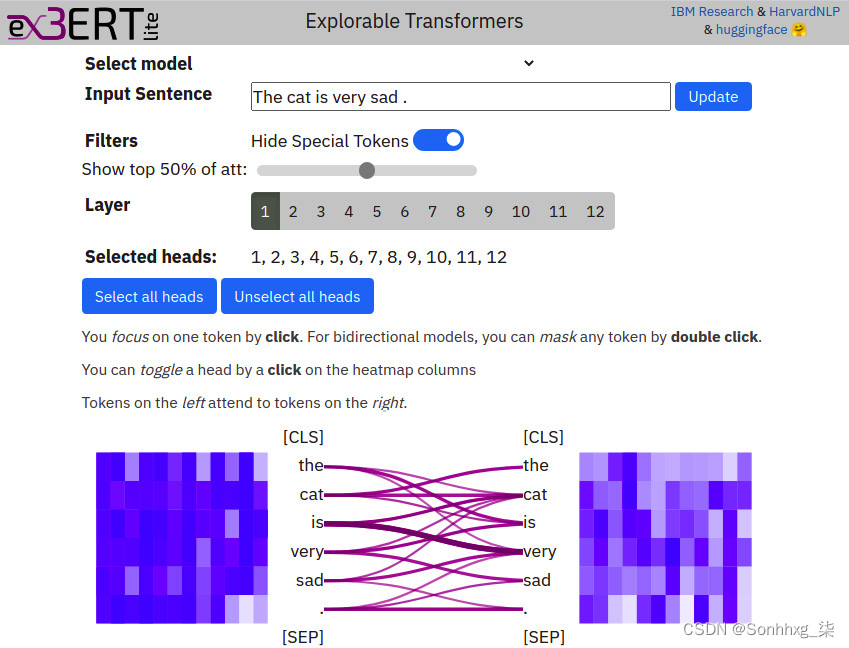
Task: Open the IBM Research link
Action: (711, 11)
